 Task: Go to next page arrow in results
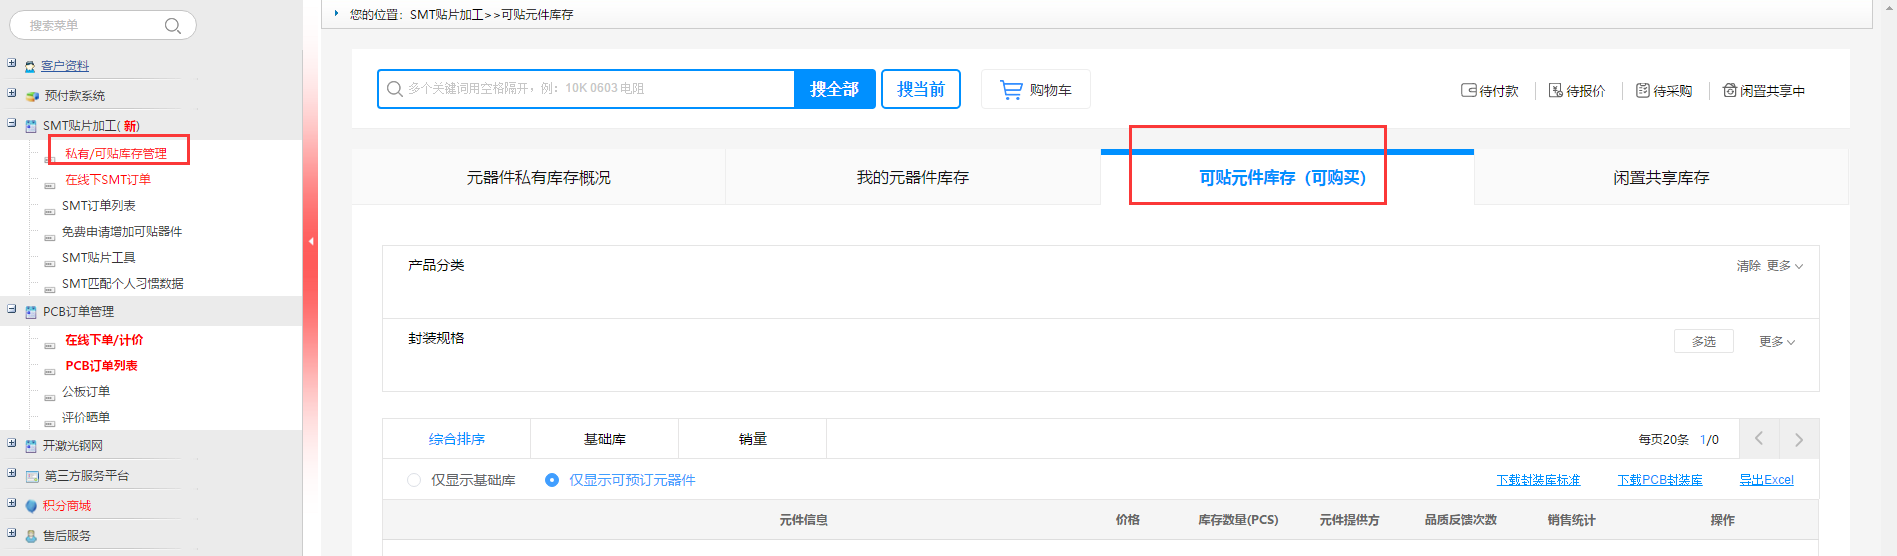click(x=1798, y=440)
